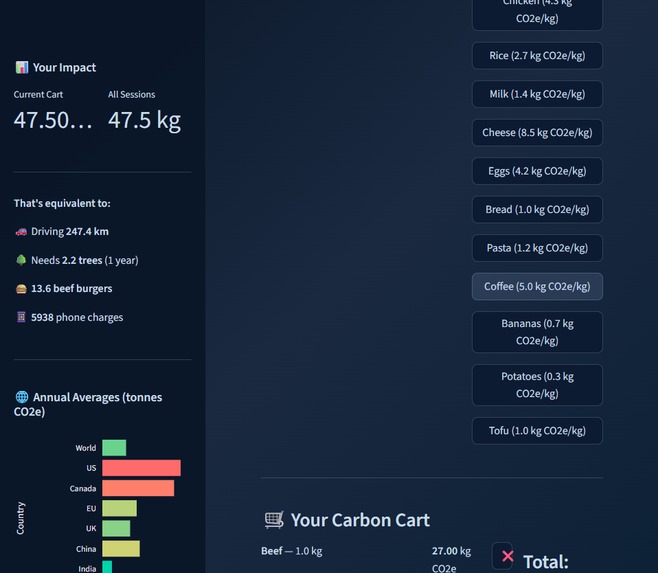Select the Cheese (8.5 kg CO2e/kg) button
The height and width of the screenshot is (573, 658).
coord(537,133)
